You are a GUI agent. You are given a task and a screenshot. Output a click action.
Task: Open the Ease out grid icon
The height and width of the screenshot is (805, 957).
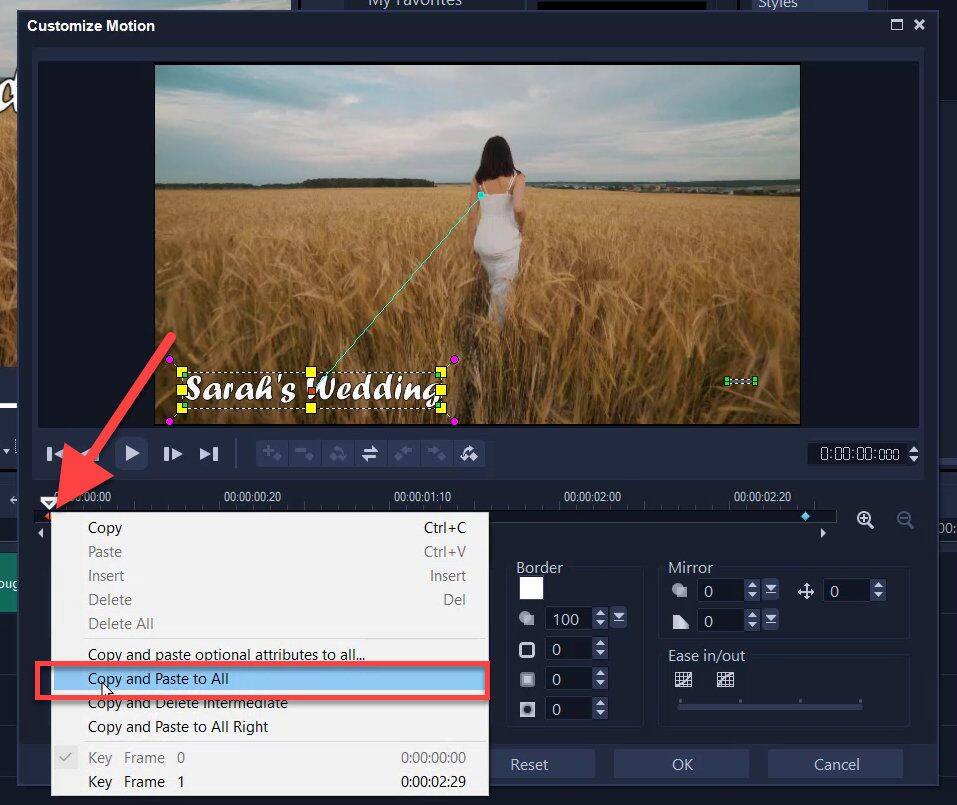point(725,679)
